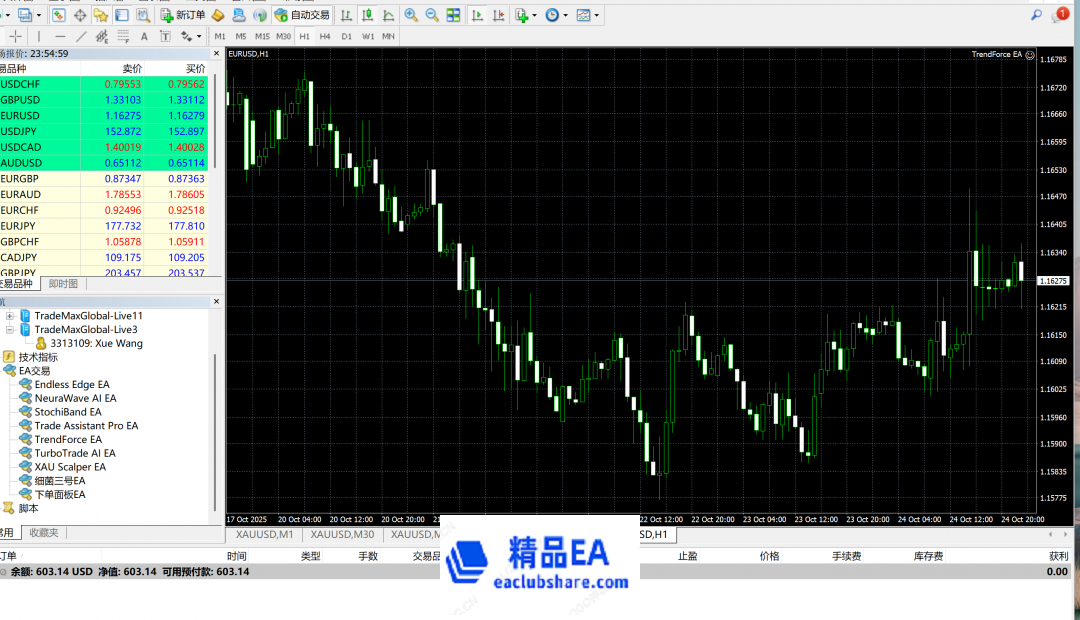Toggle the 自动交易 auto trading button
Image resolution: width=1080 pixels, height=620 pixels.
coord(301,15)
